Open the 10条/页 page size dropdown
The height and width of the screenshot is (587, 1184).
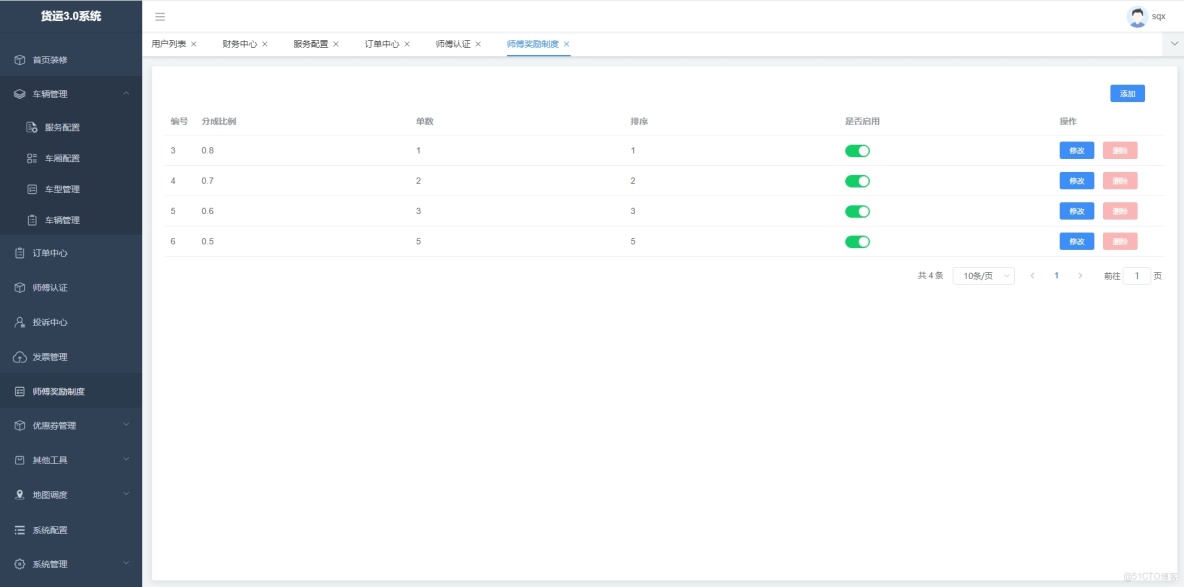pos(982,275)
